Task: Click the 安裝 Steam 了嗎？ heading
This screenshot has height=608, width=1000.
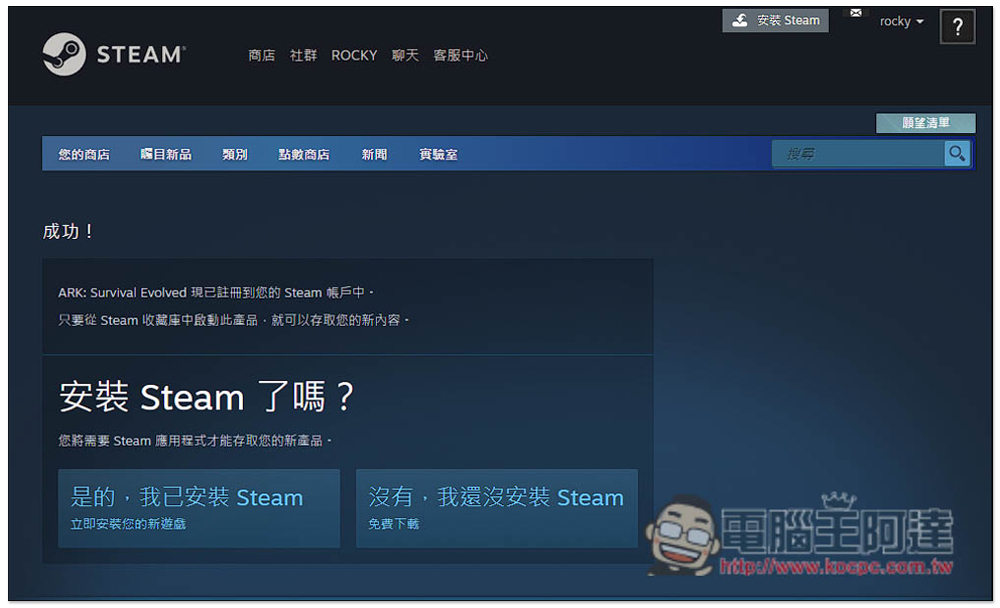Action: 206,397
